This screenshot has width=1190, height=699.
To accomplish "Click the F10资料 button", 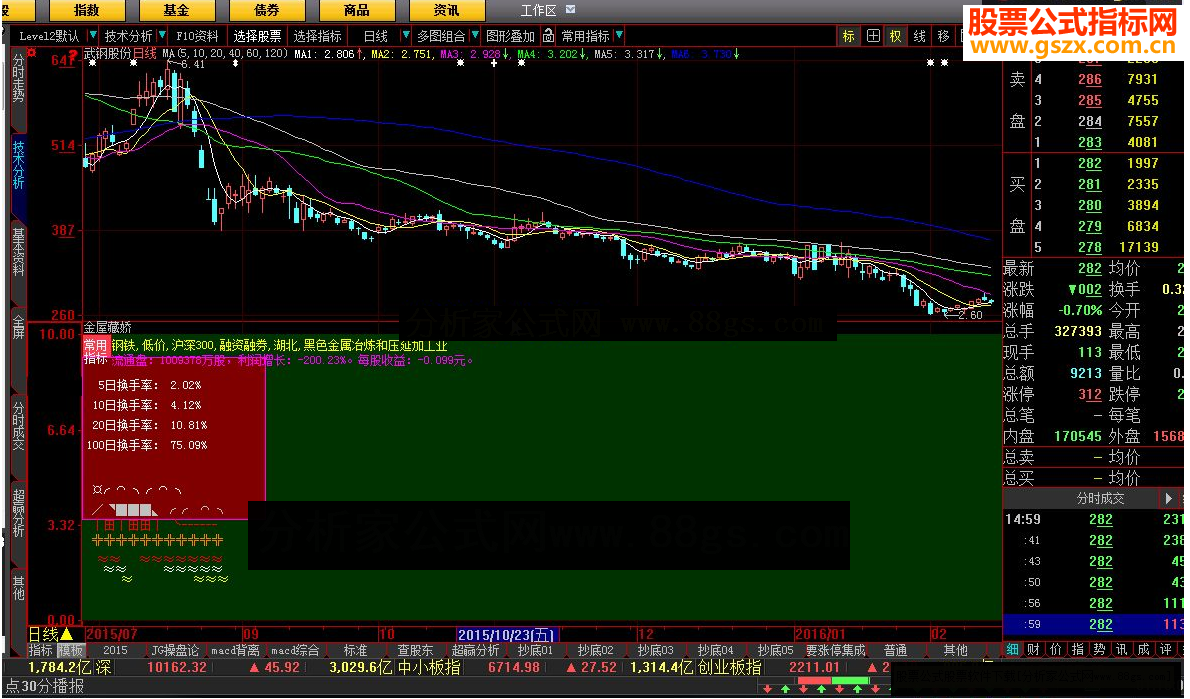I will click(x=197, y=36).
